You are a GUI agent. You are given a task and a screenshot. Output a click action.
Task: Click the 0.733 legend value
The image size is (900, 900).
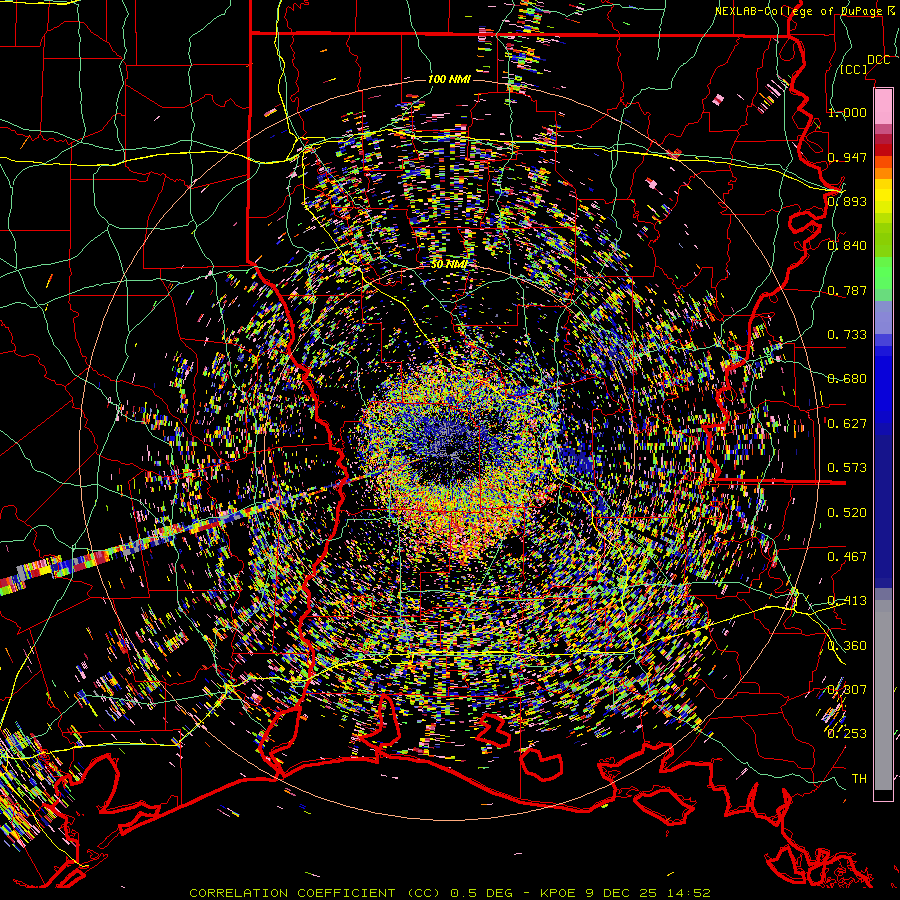point(847,335)
